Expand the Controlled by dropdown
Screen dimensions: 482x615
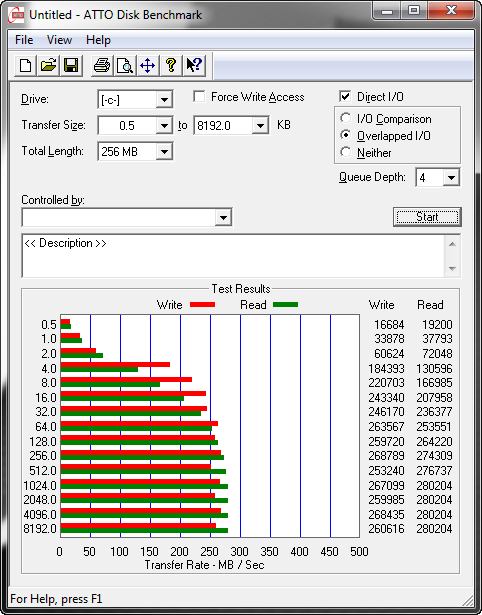click(223, 217)
